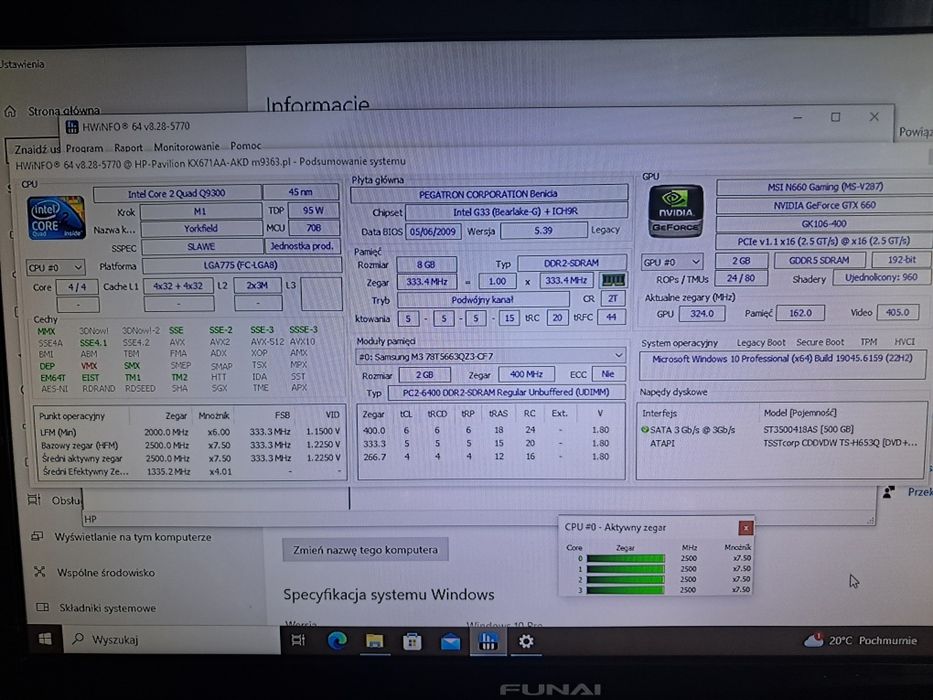Image resolution: width=933 pixels, height=700 pixels.
Task: Click the NVIDIA GeForce GTX 660 field
Action: click(x=825, y=205)
